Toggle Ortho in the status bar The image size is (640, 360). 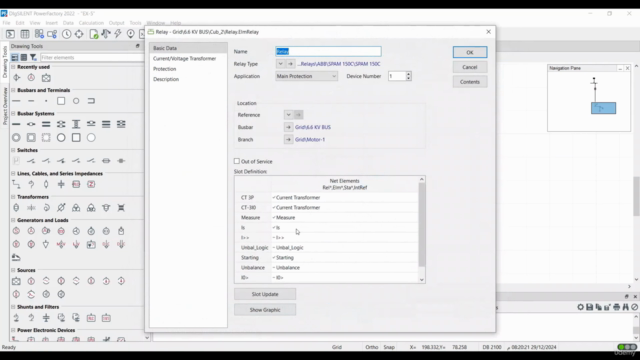coord(371,347)
